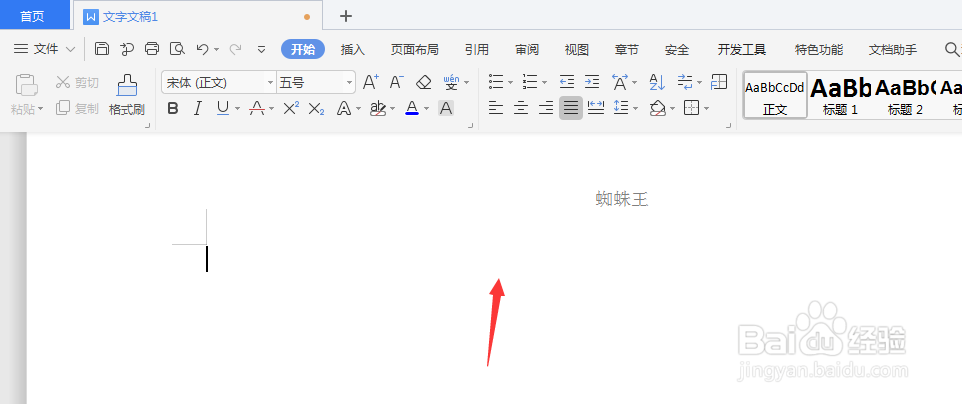Click the center alignment icon
This screenshot has width=962, height=404.
[521, 109]
